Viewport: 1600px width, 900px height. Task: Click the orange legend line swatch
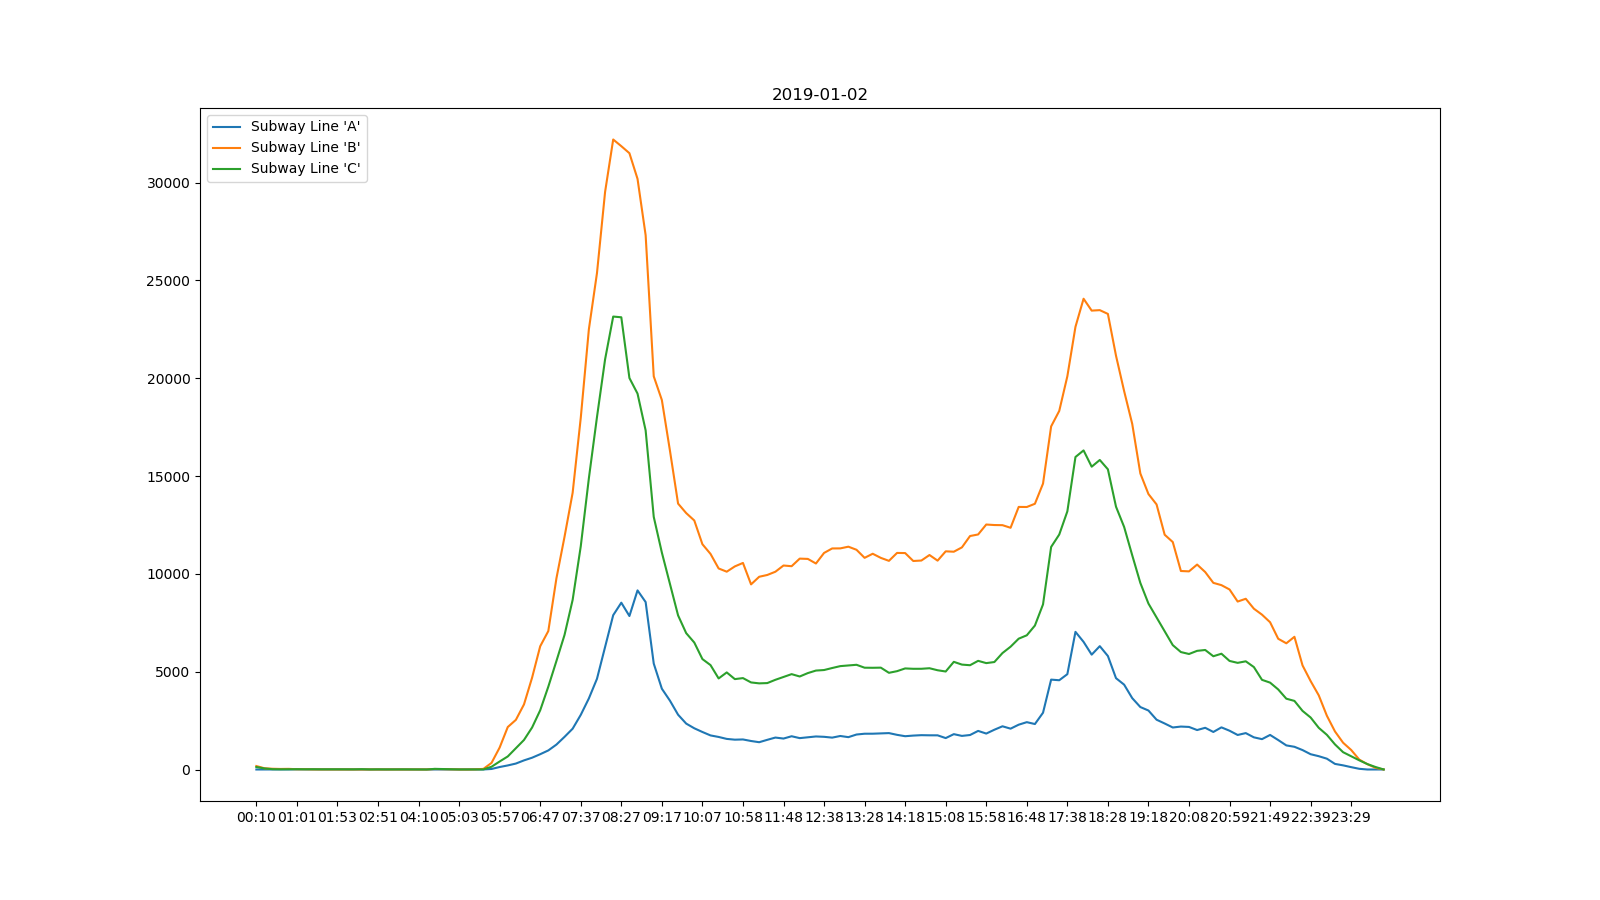coord(227,148)
